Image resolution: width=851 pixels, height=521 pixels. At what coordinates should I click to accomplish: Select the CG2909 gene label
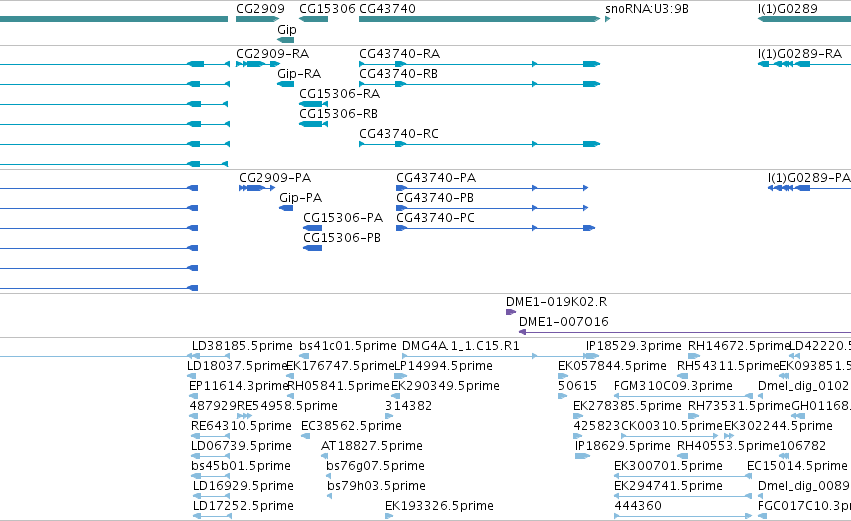click(x=260, y=9)
